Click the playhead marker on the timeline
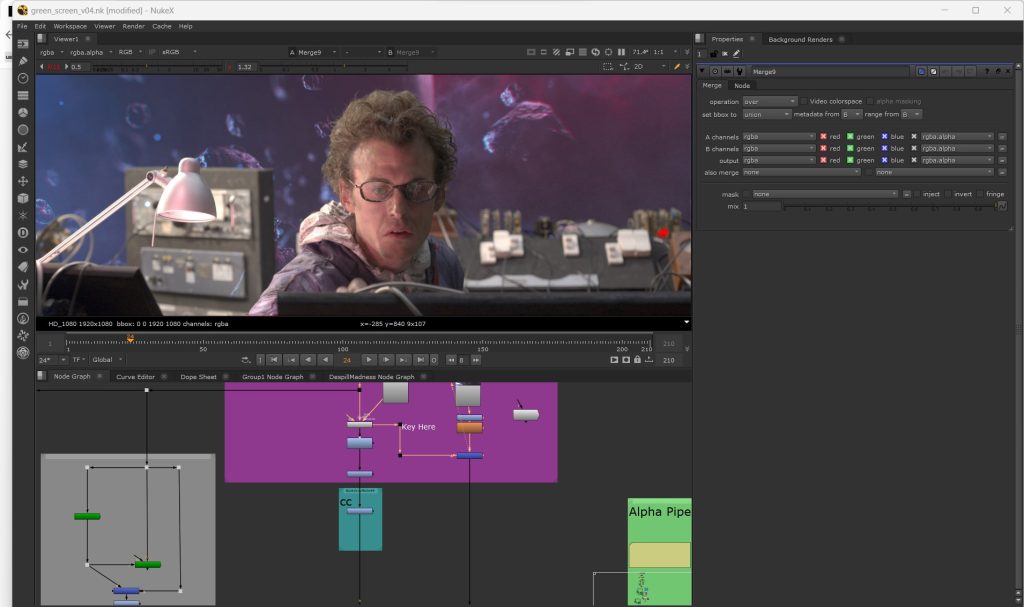This screenshot has height=607, width=1024. (x=131, y=338)
